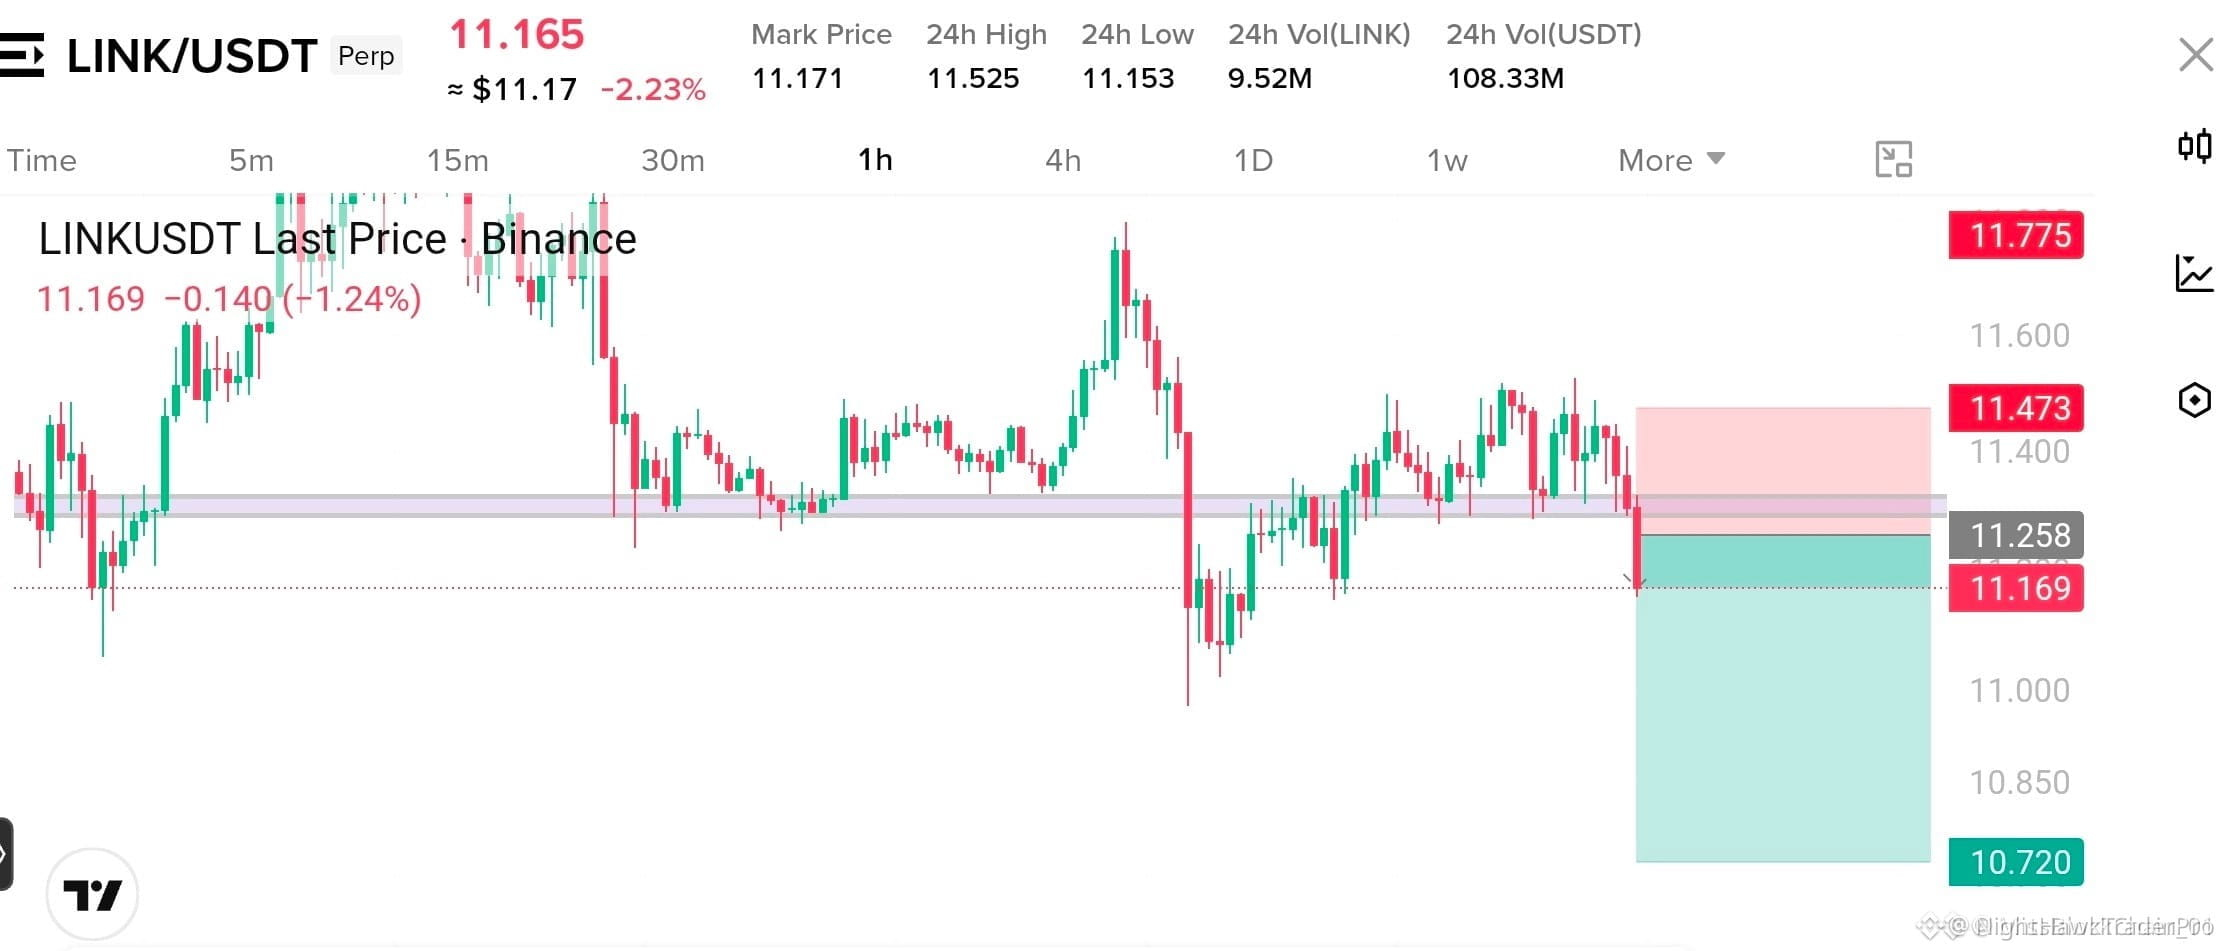
Task: Expand the More timeframes dropdown
Action: click(1671, 160)
